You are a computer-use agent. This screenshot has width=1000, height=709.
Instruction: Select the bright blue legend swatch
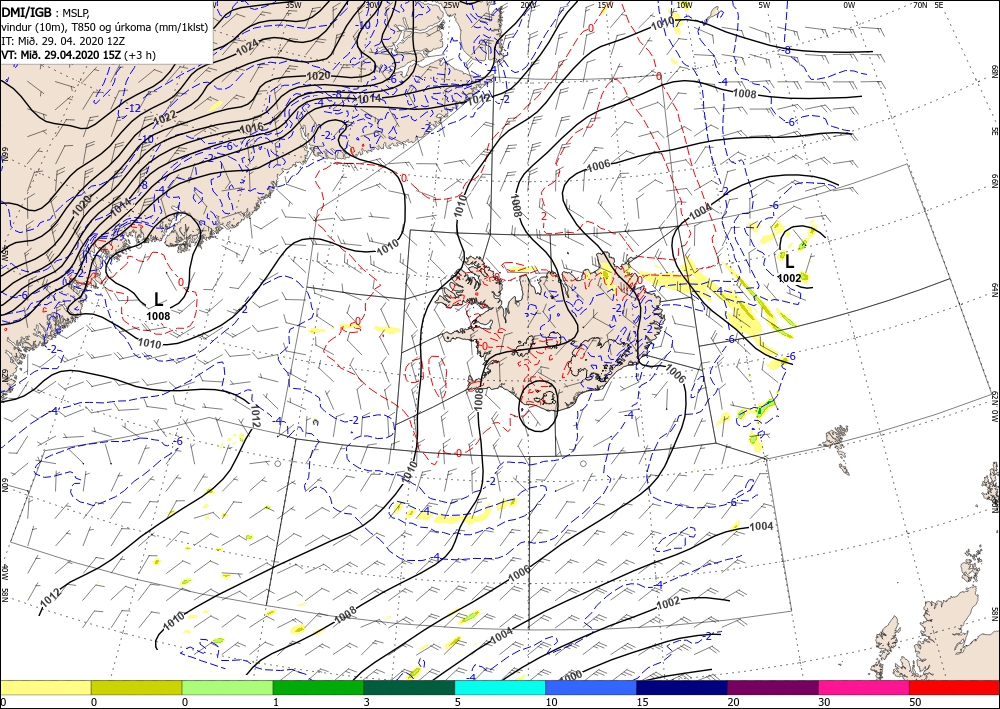tap(591, 687)
